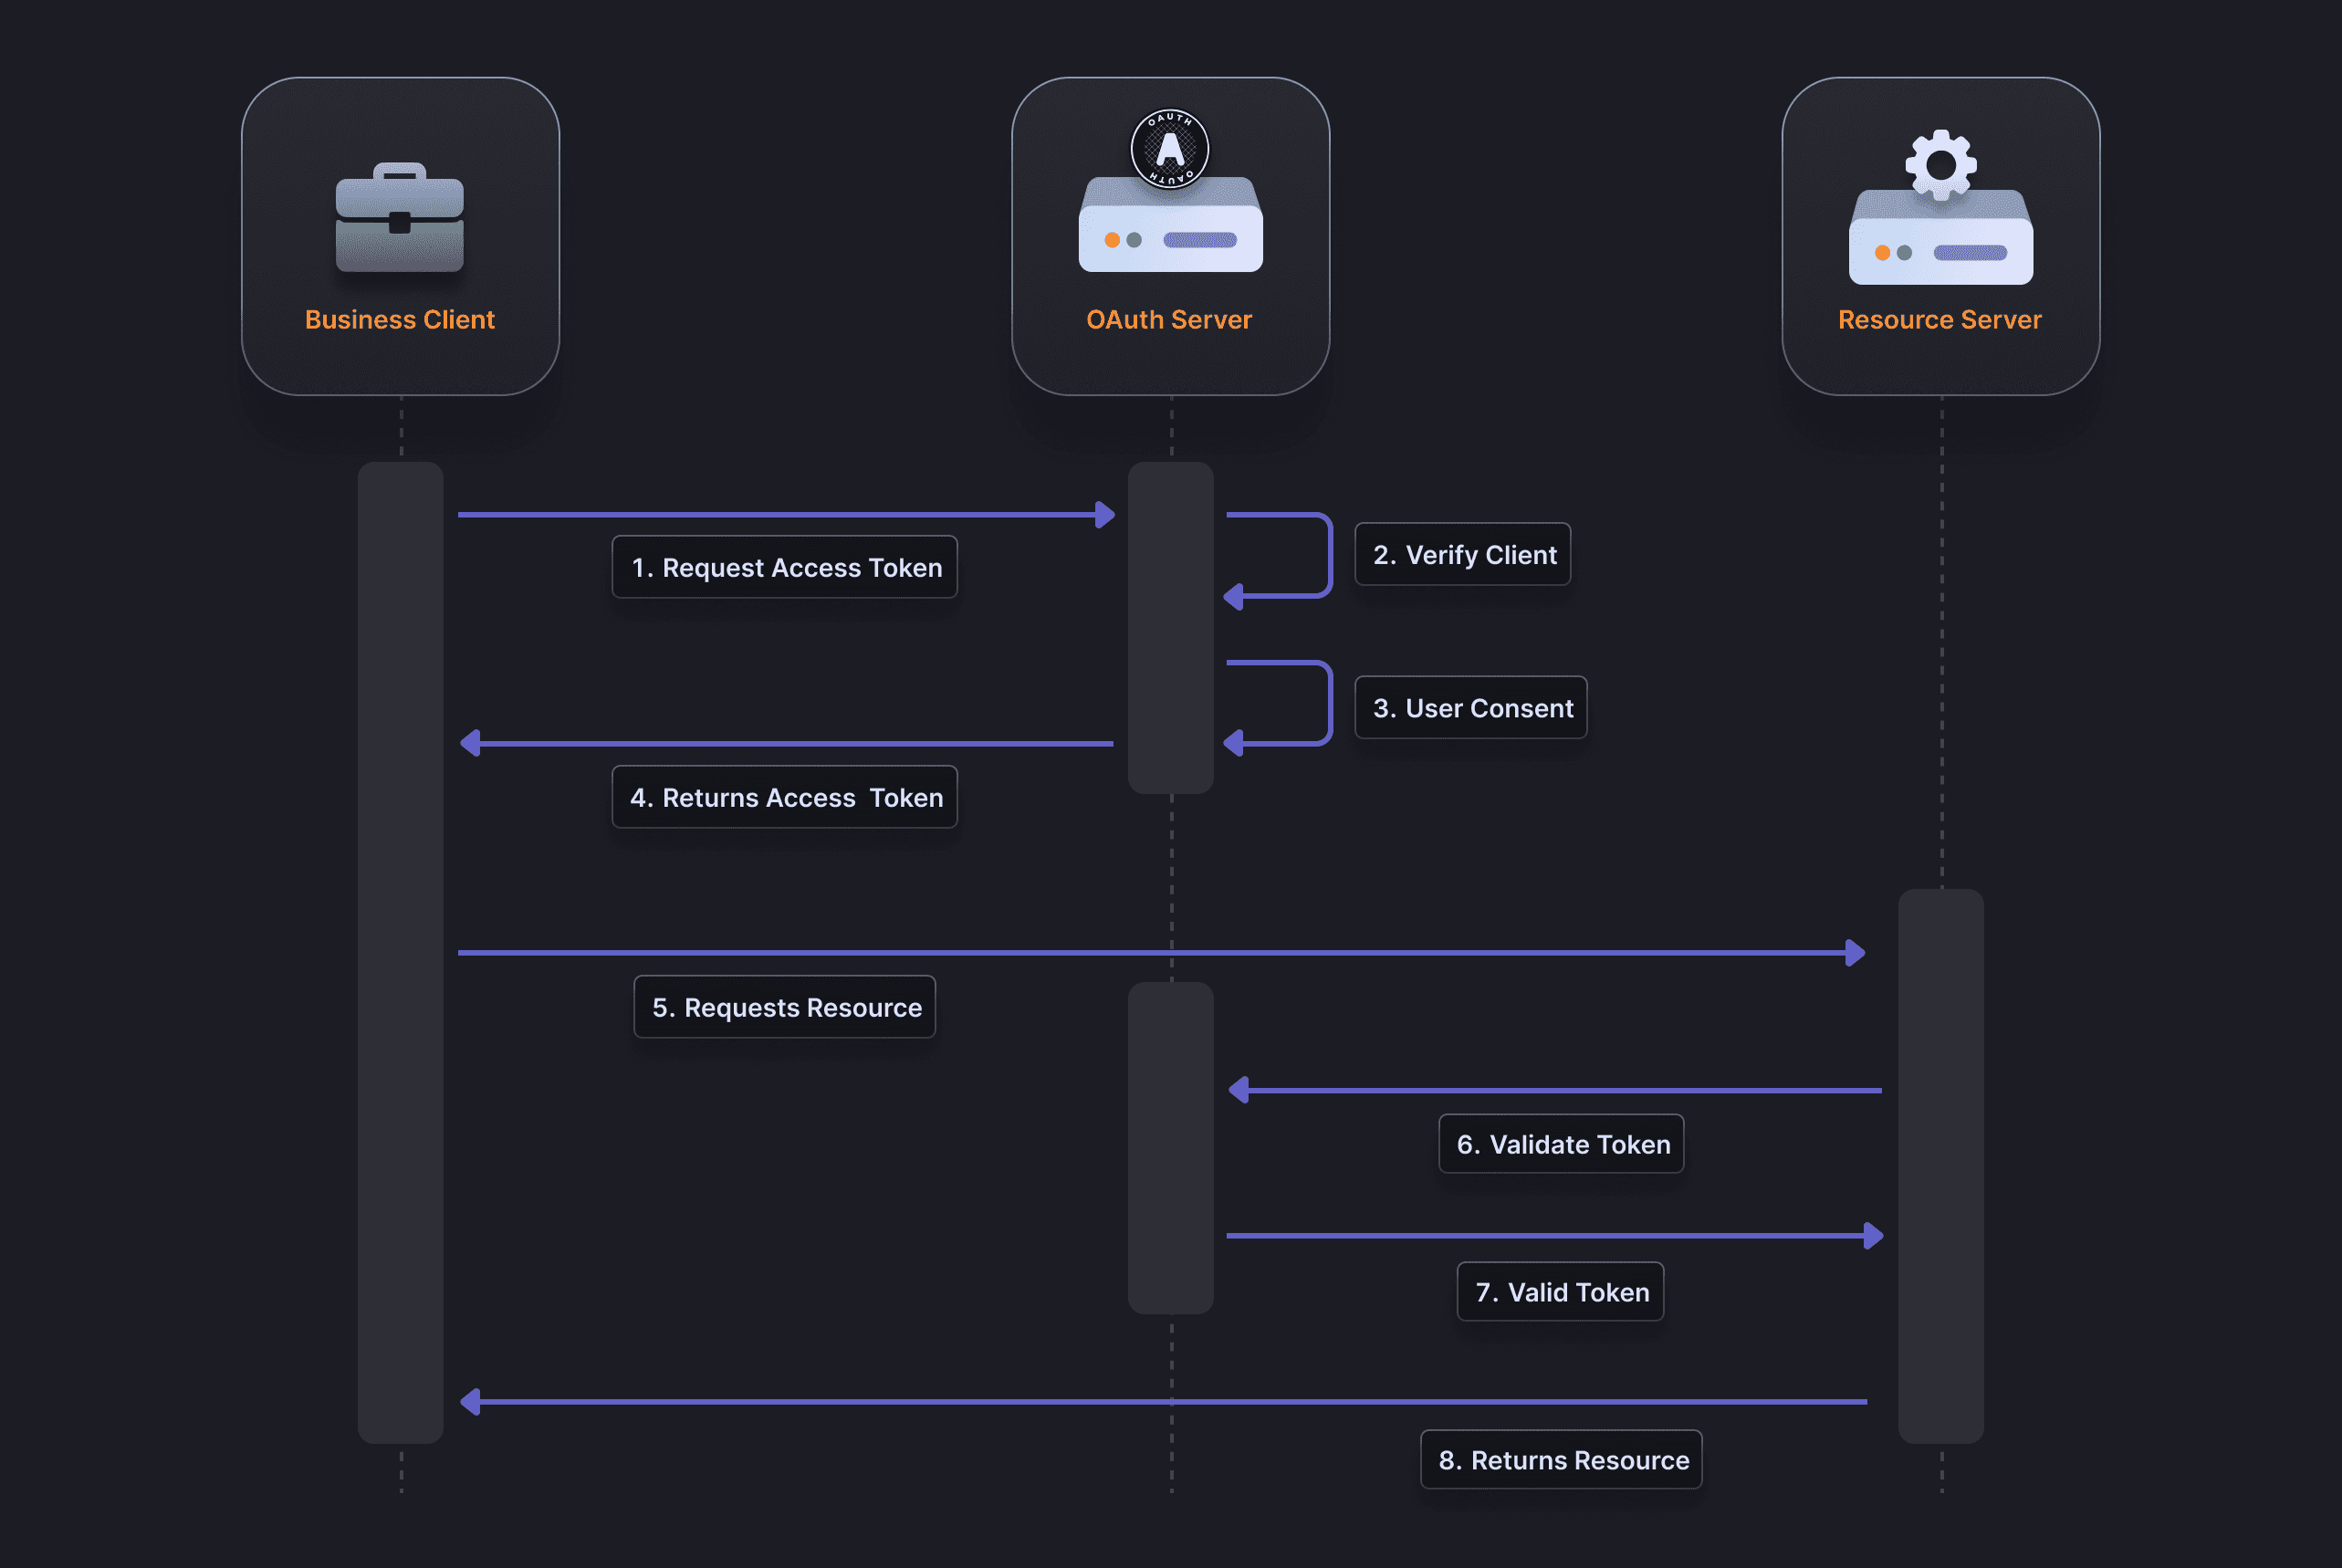Image resolution: width=2342 pixels, height=1568 pixels.
Task: Select the circular OAuth 'A' badge
Action: pos(1171,149)
